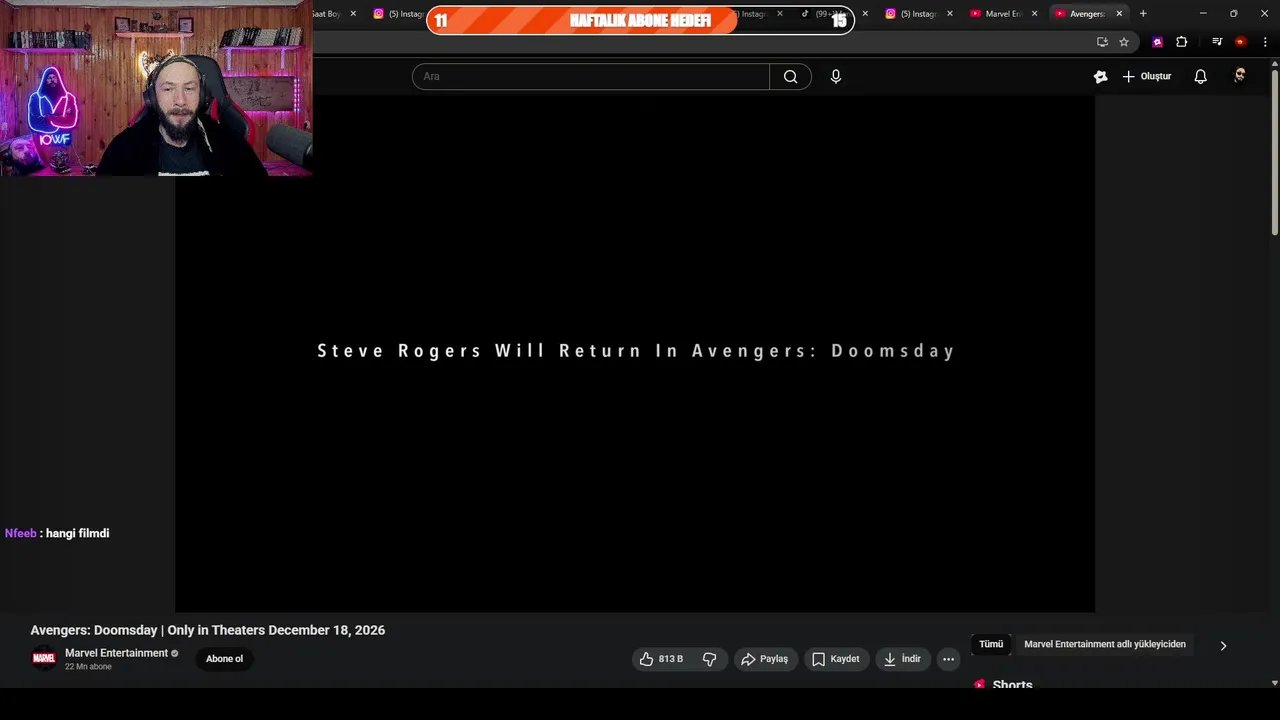Focus the Ara search input field
This screenshot has height=720, width=1280.
(x=590, y=77)
